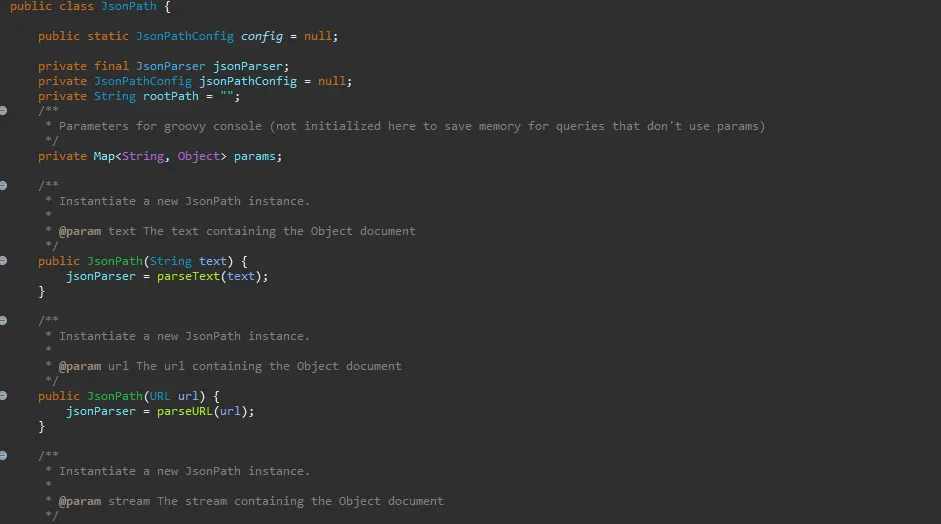Collapse the 'Parameters for groovy console' comment fold marker

3,110
